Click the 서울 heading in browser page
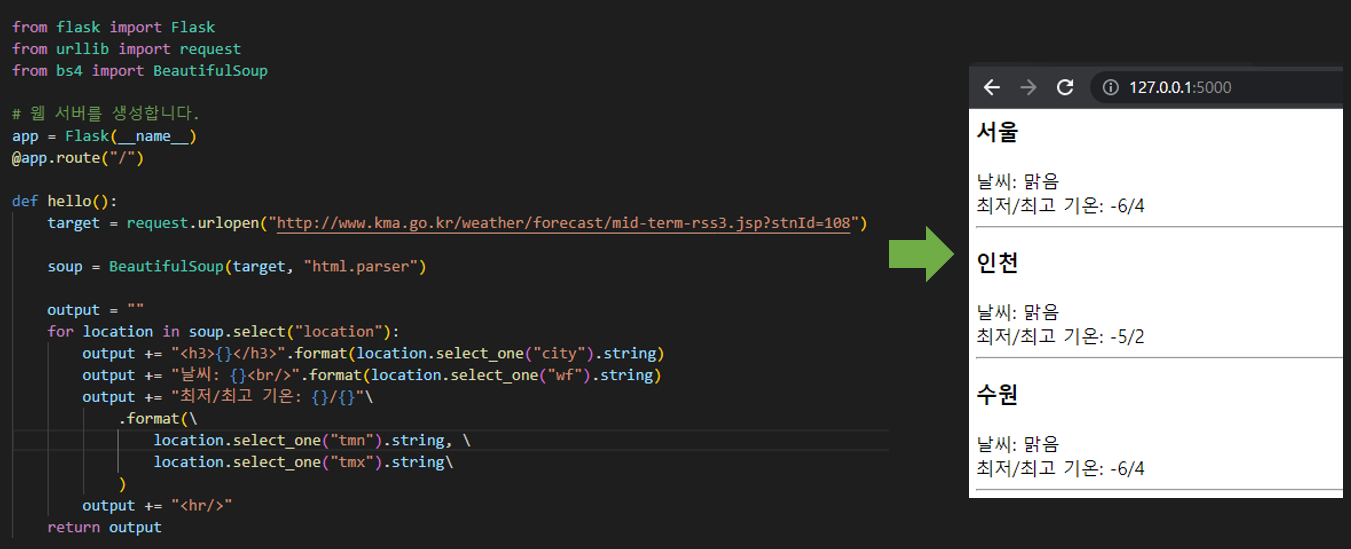This screenshot has width=1351, height=549. [x=997, y=131]
